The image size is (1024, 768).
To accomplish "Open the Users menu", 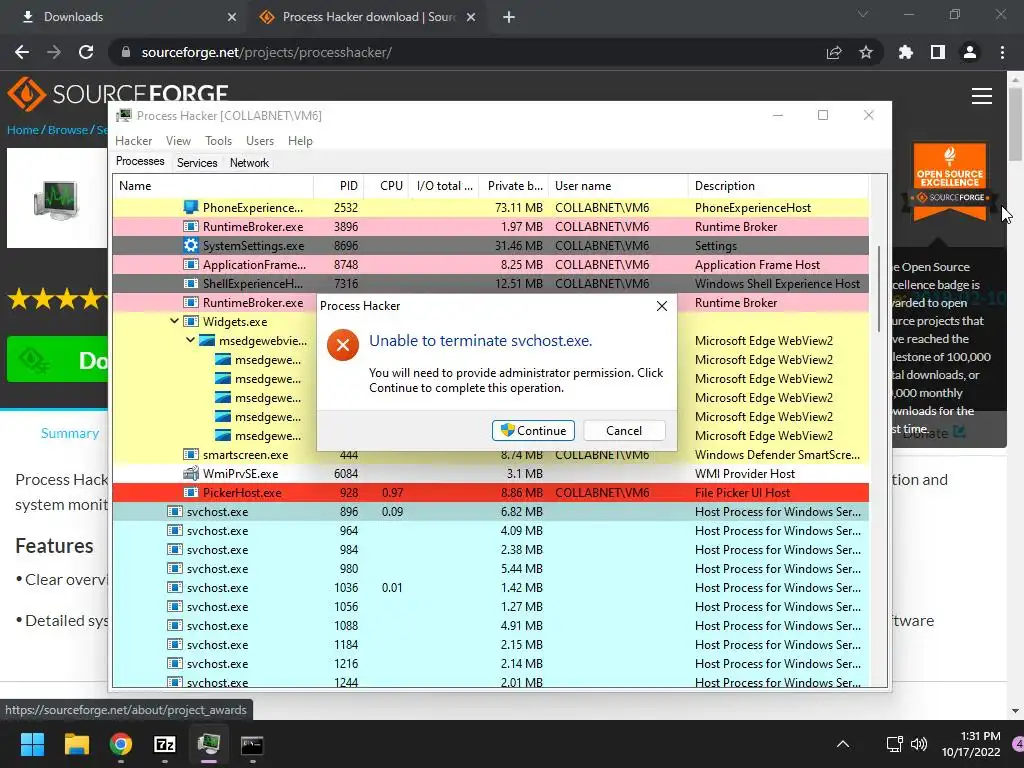I will pyautogui.click(x=260, y=140).
